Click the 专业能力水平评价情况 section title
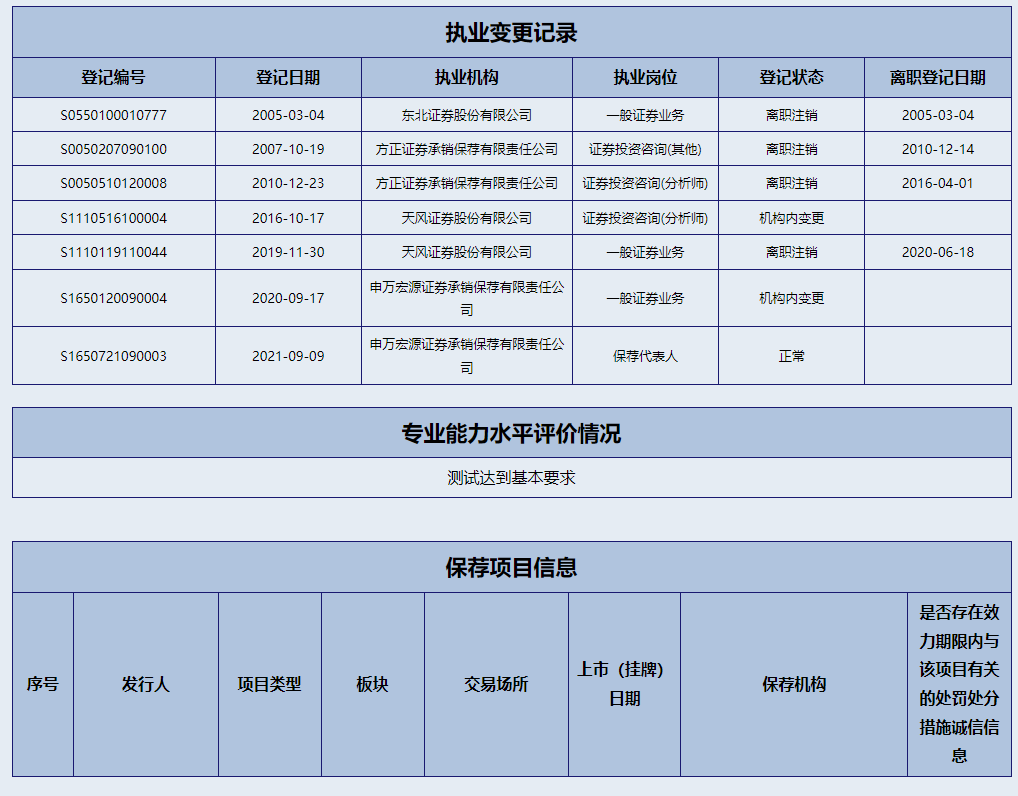The image size is (1018, 796). click(512, 433)
